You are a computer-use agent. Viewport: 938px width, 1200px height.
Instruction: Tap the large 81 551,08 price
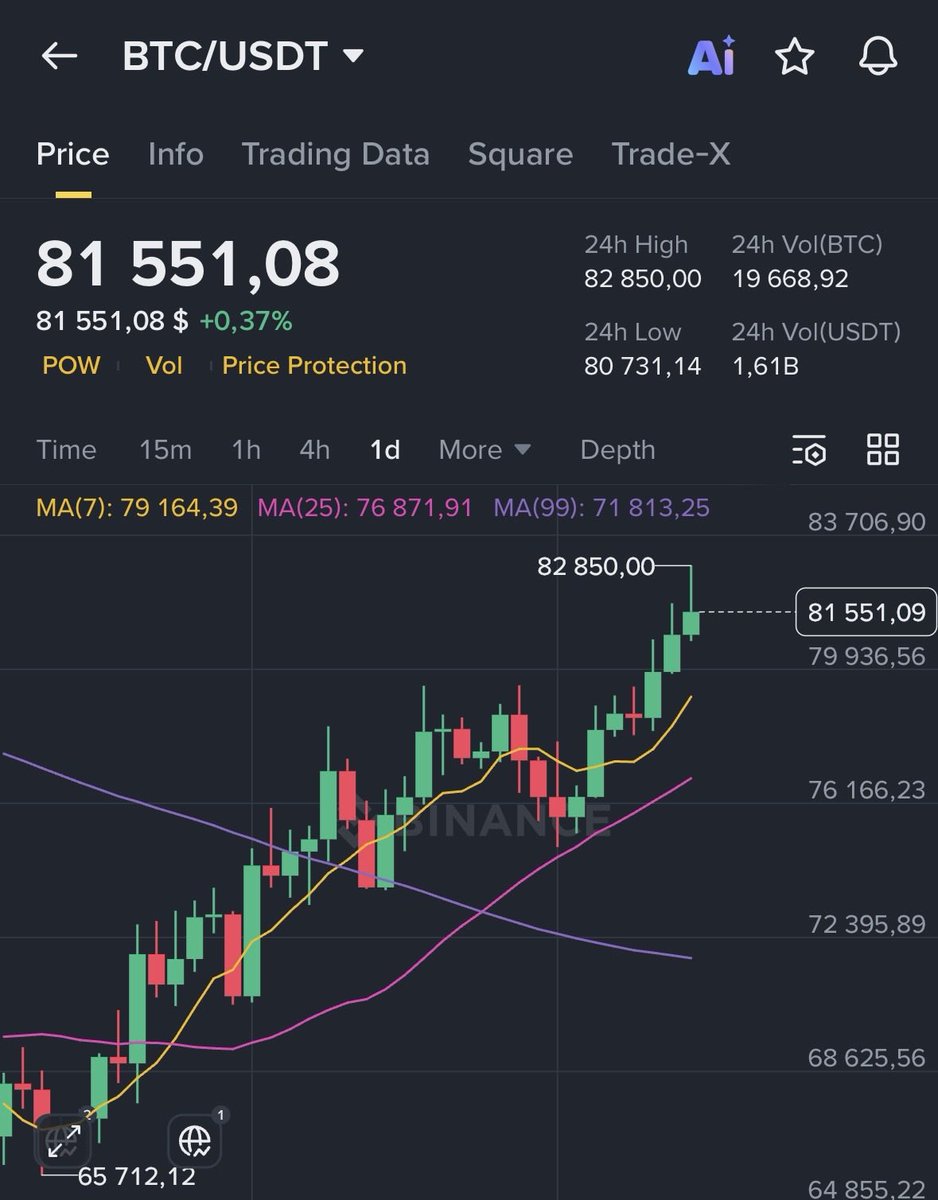click(188, 264)
